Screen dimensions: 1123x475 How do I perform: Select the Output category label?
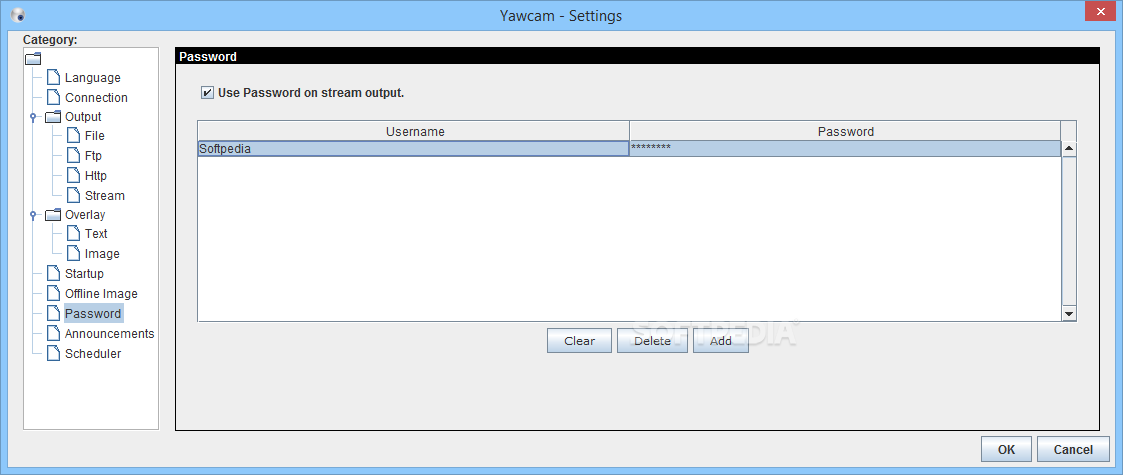tap(83, 117)
